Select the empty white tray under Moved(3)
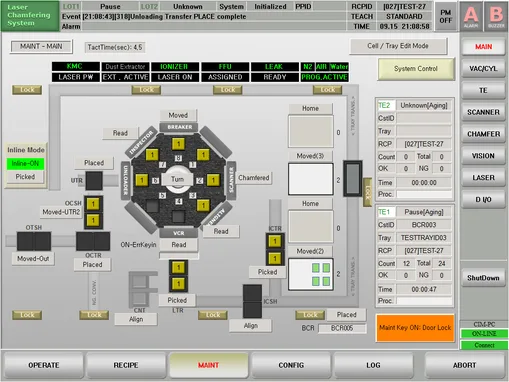 coord(311,179)
